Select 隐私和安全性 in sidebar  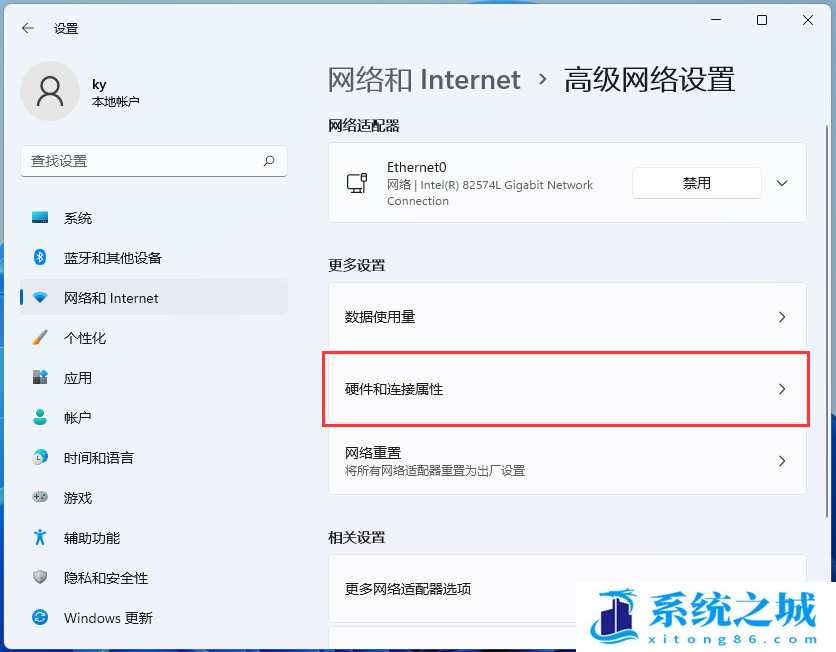(x=105, y=578)
